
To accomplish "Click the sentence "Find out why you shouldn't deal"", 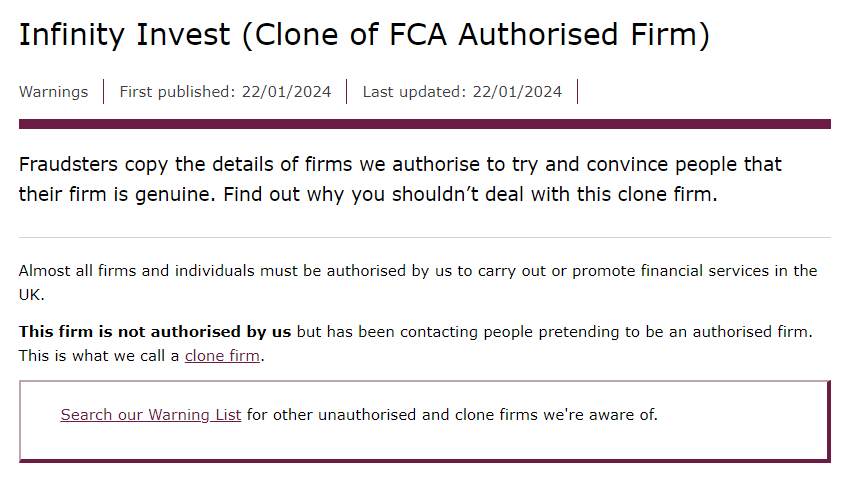I will pos(470,194).
